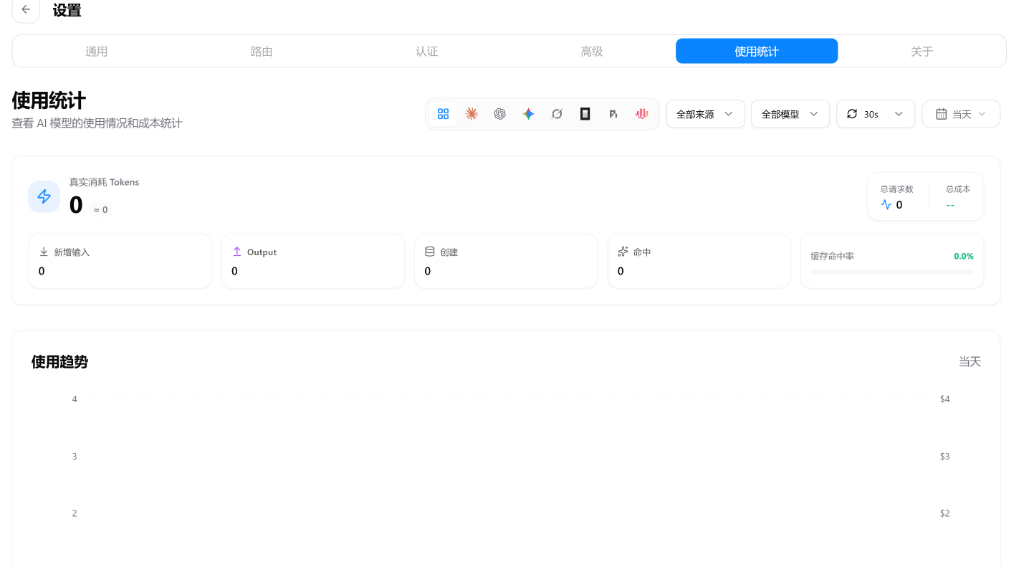Click the sparkle icon beside 命中
The height and width of the screenshot is (573, 1024).
click(623, 252)
